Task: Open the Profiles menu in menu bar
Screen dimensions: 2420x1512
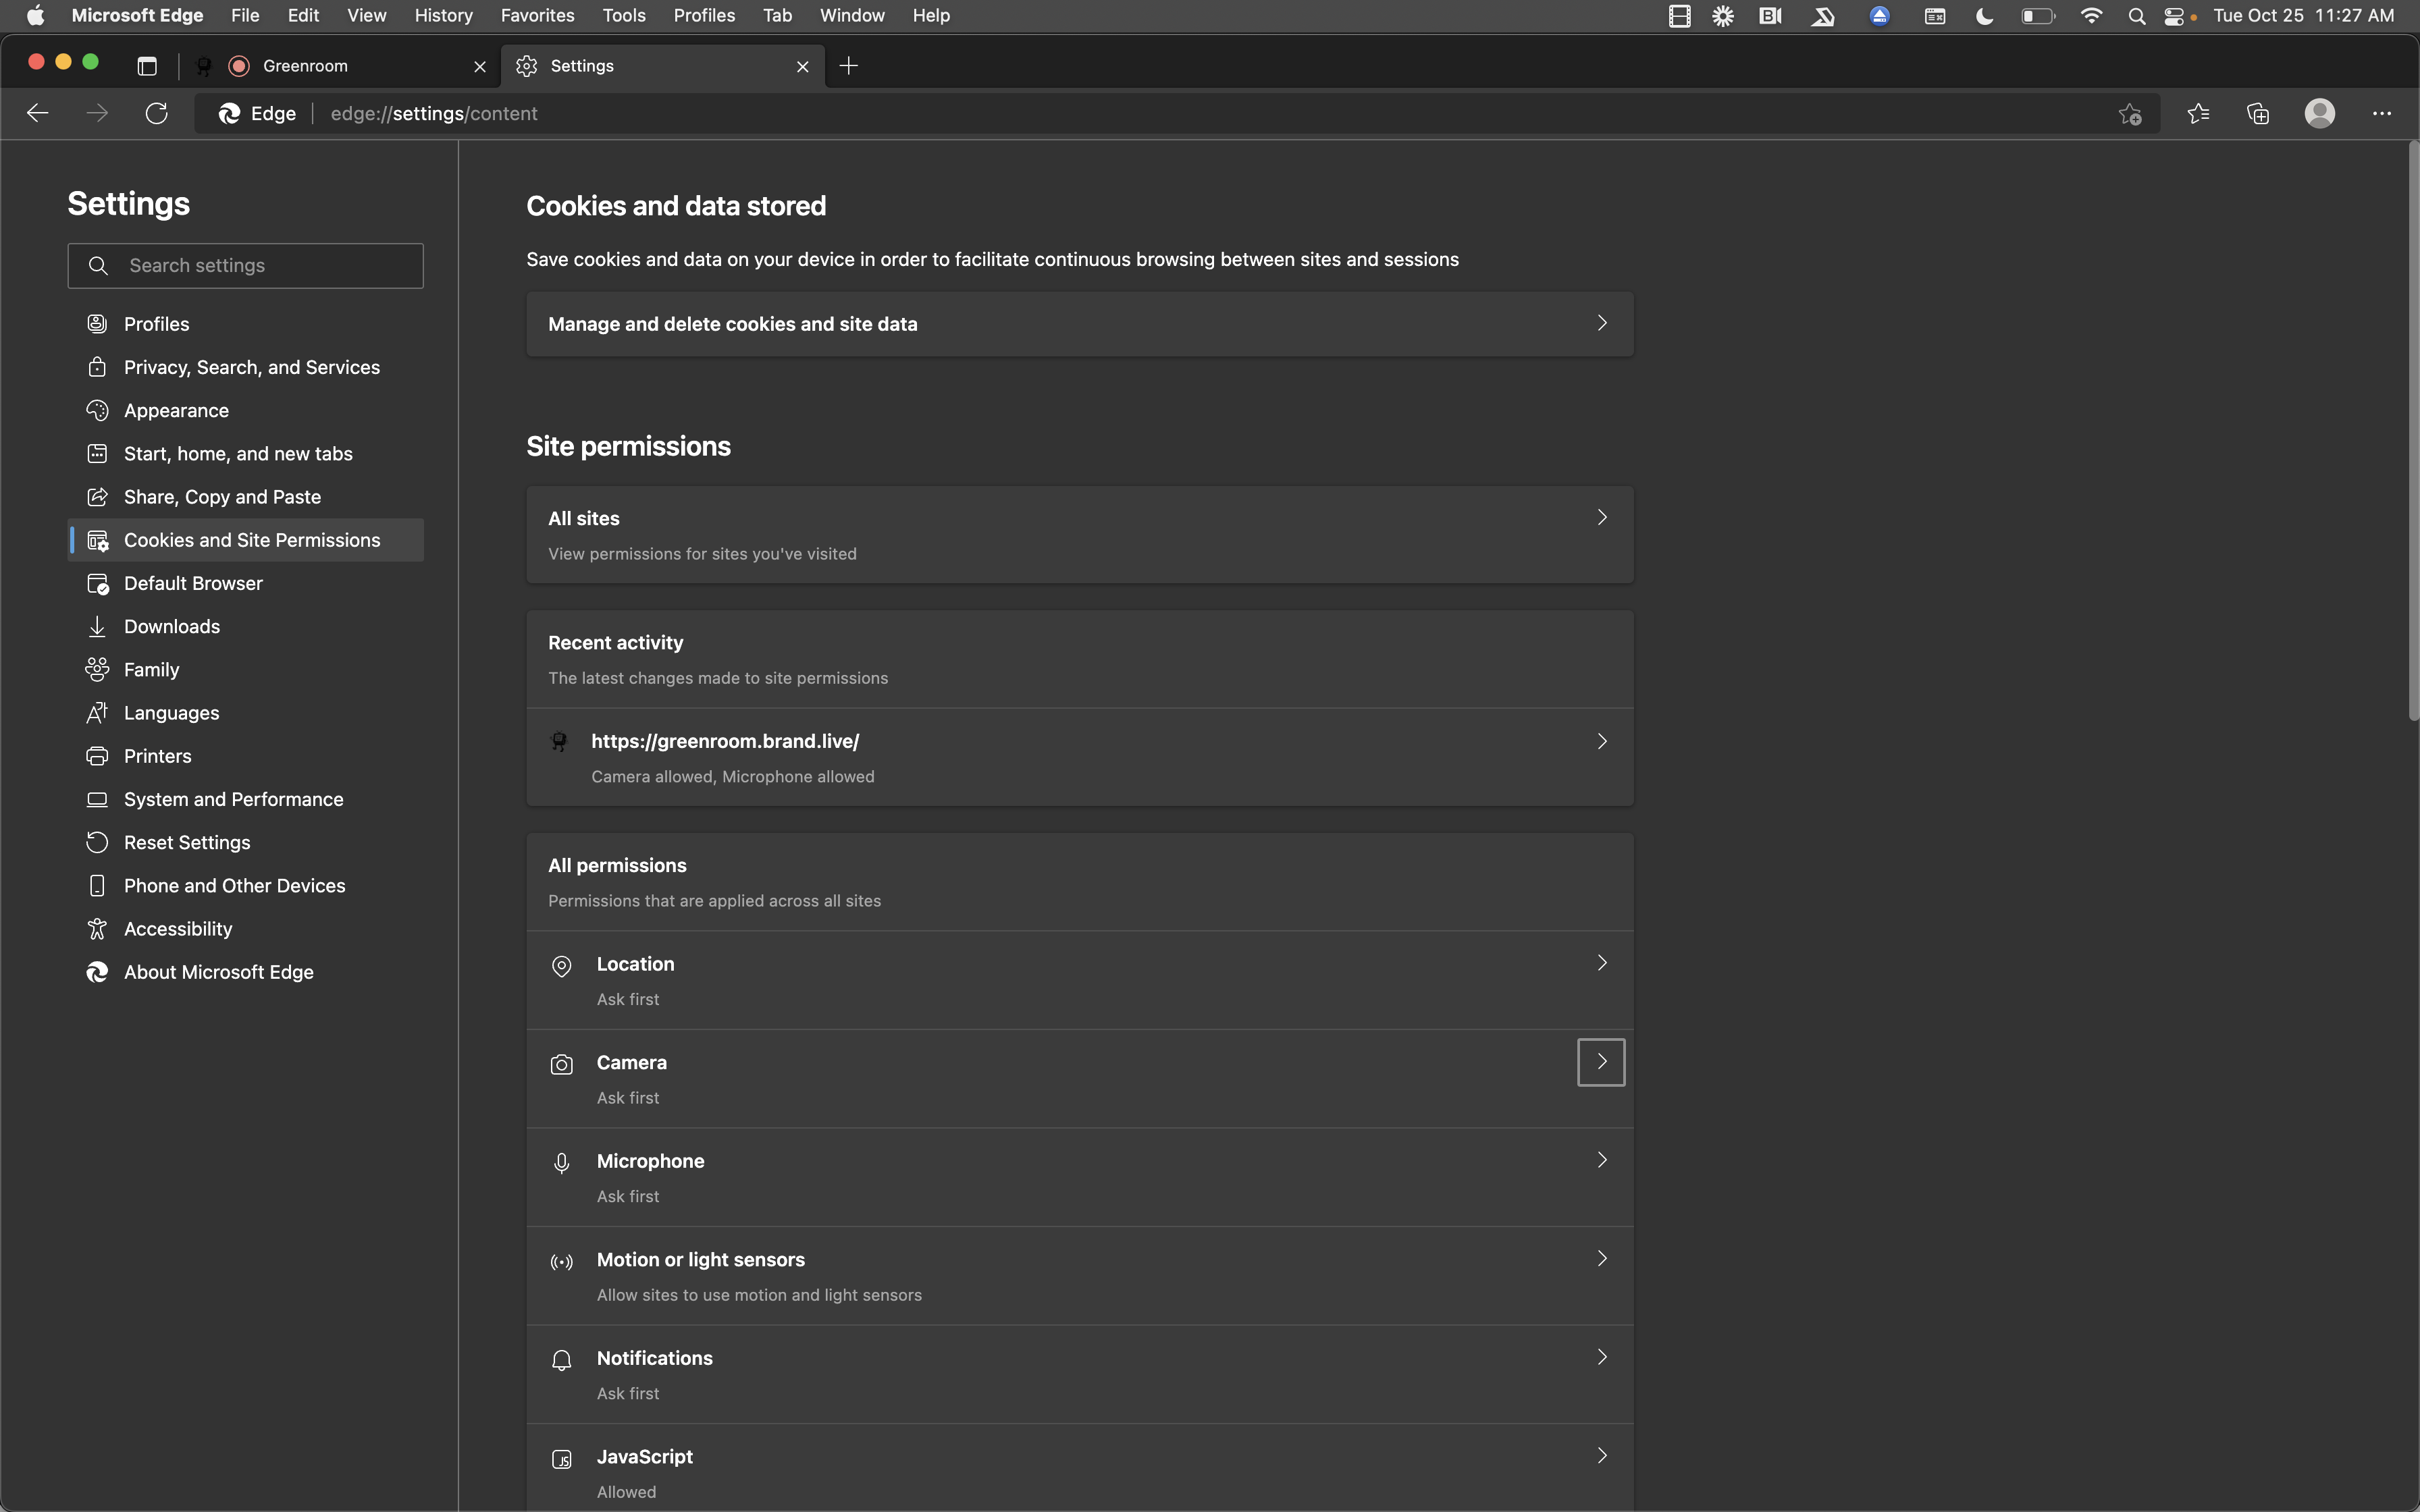Action: 704,16
